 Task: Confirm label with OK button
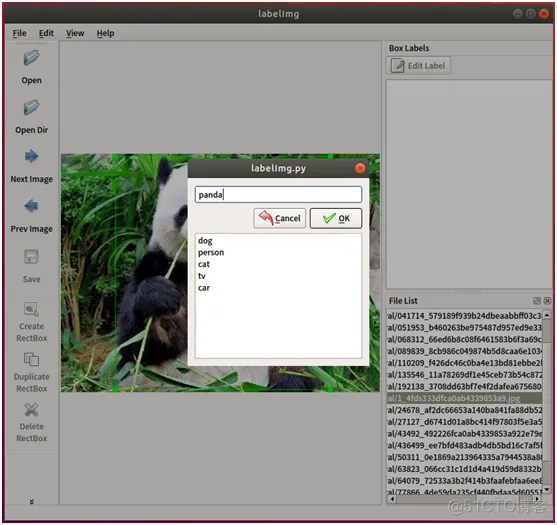point(336,218)
